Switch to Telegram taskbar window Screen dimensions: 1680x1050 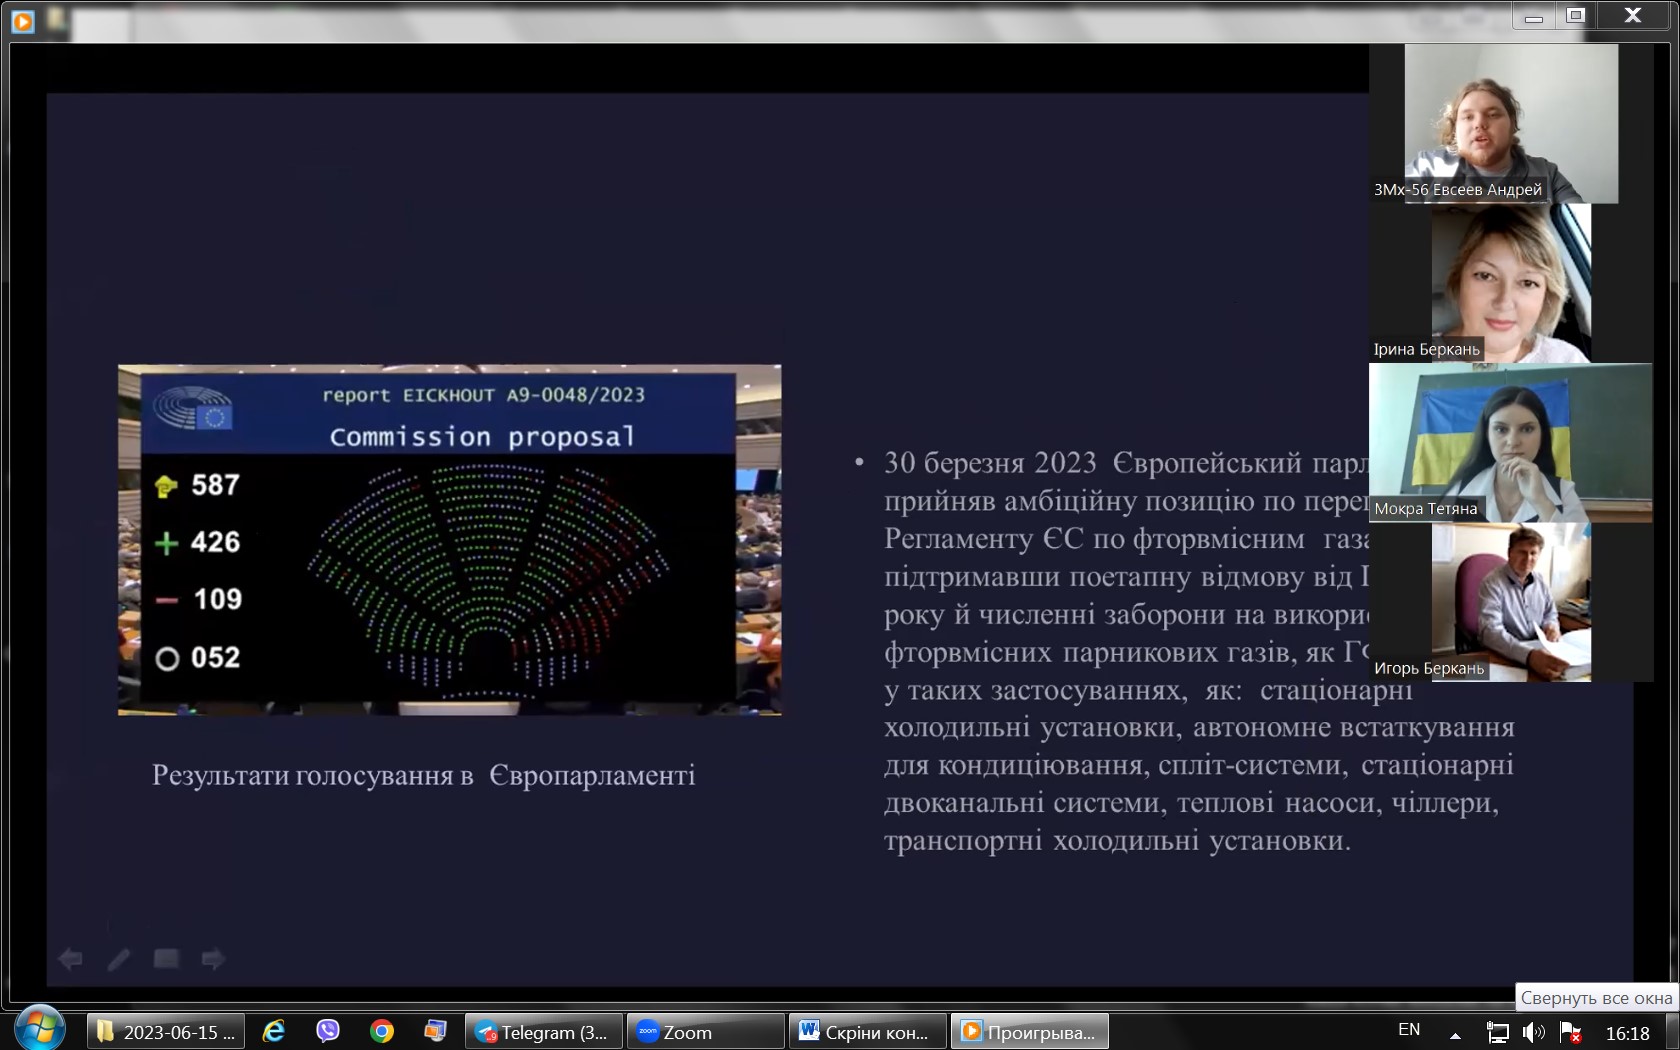pos(544,1032)
